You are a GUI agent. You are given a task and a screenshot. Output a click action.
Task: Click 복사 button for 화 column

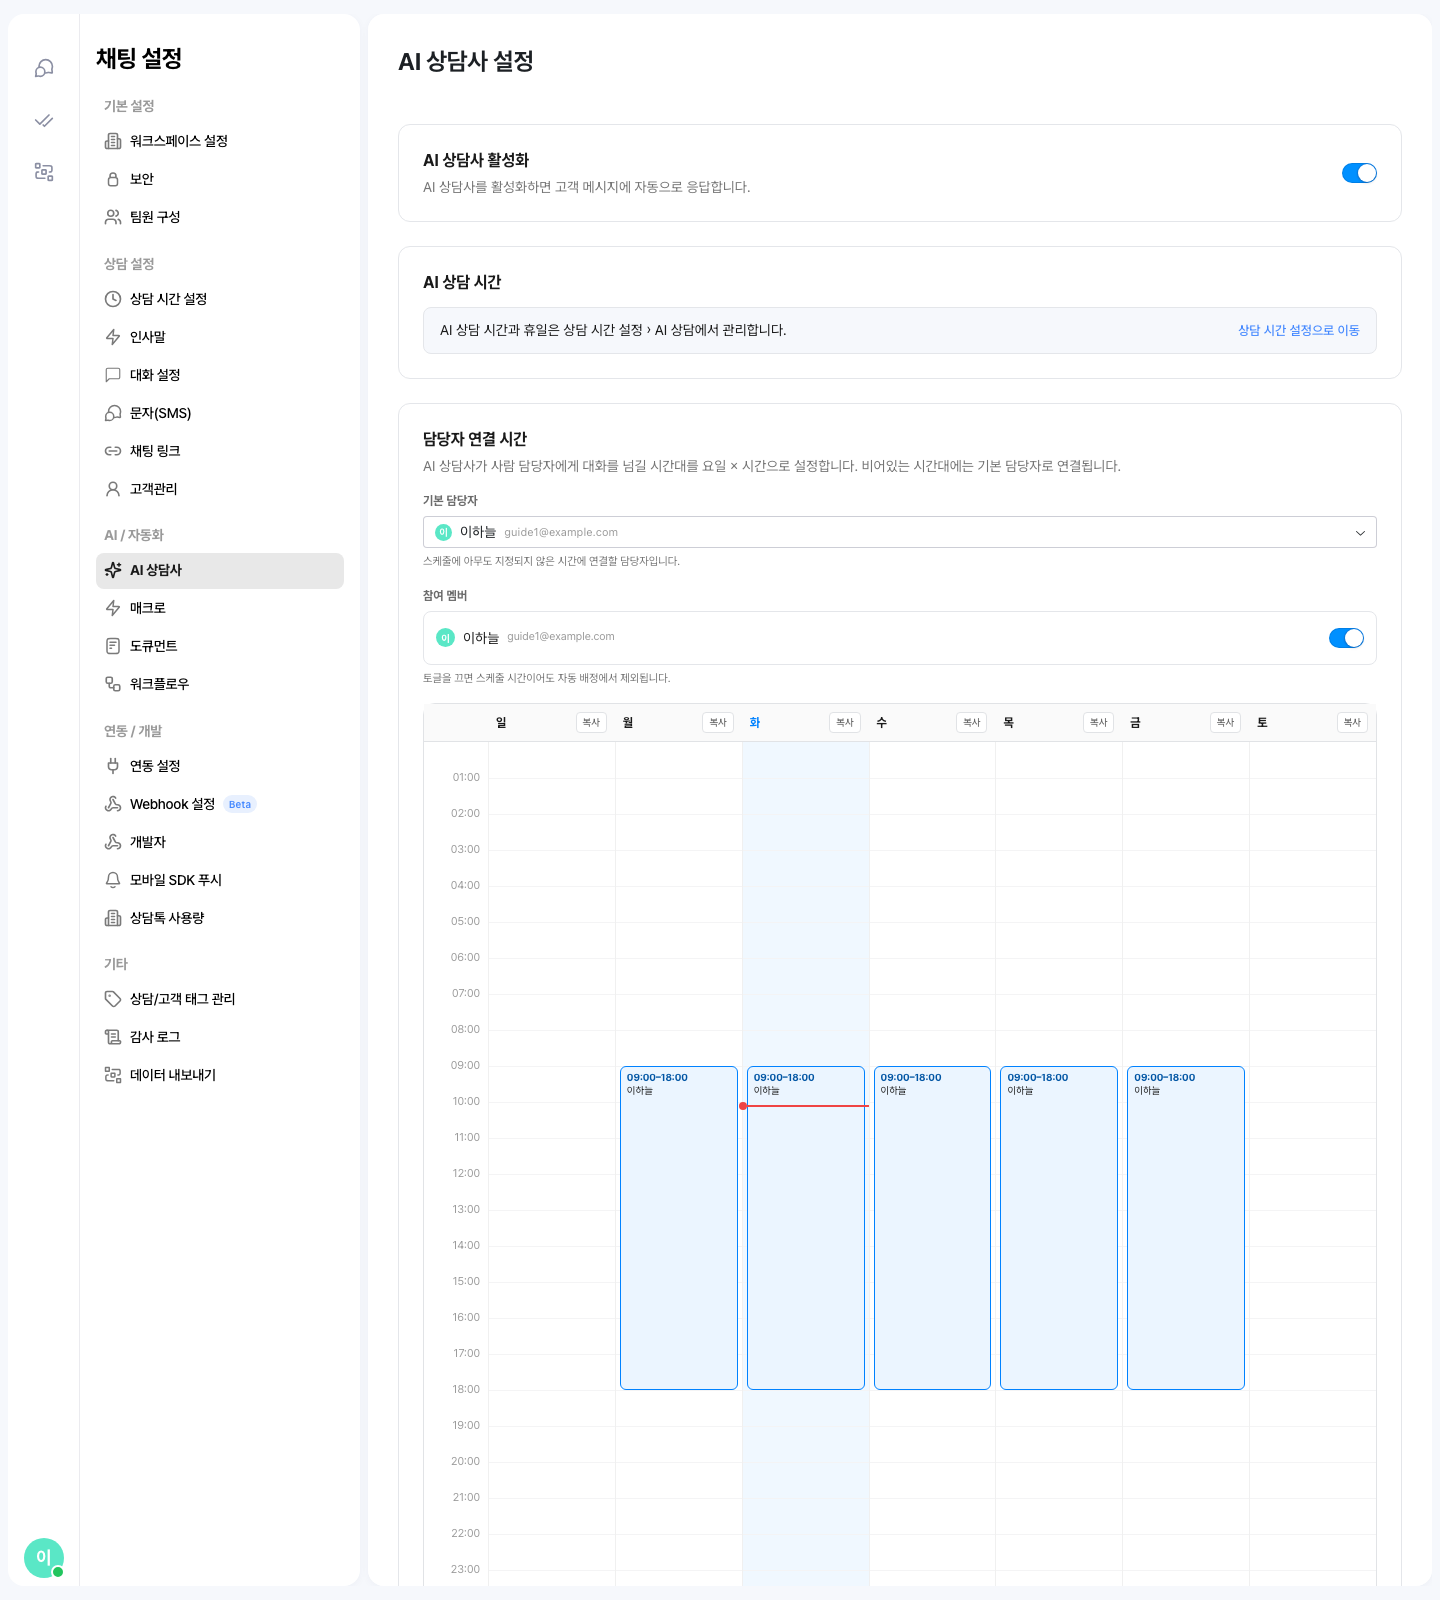tap(845, 722)
